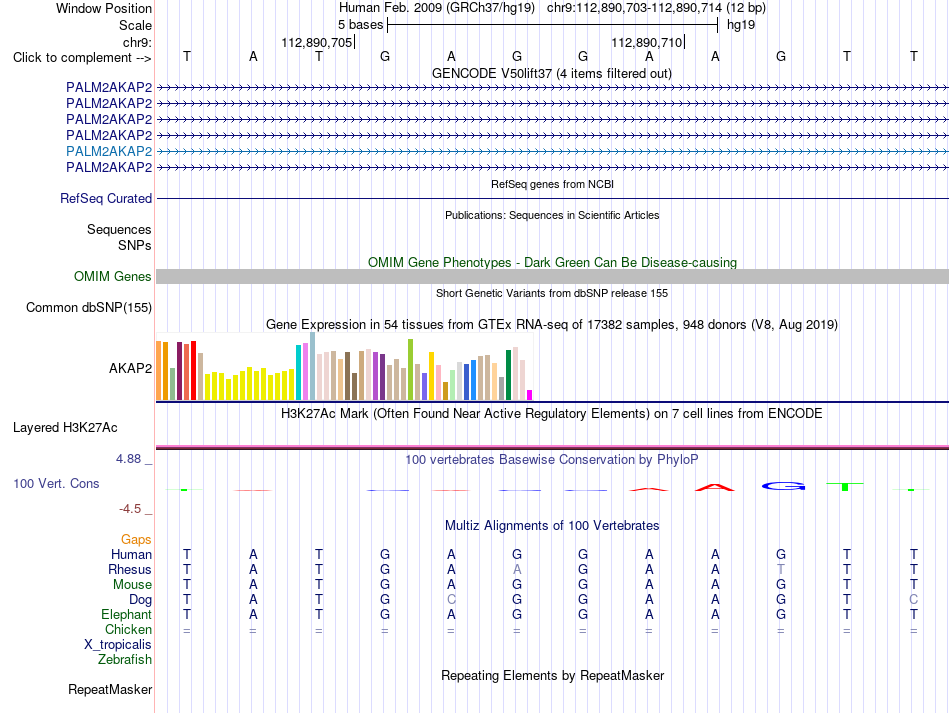Click the 100 Vert. Cons track label

[56, 483]
